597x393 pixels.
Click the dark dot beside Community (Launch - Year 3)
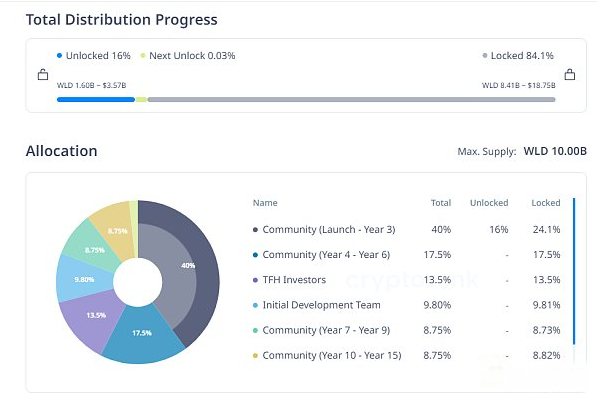[255, 230]
